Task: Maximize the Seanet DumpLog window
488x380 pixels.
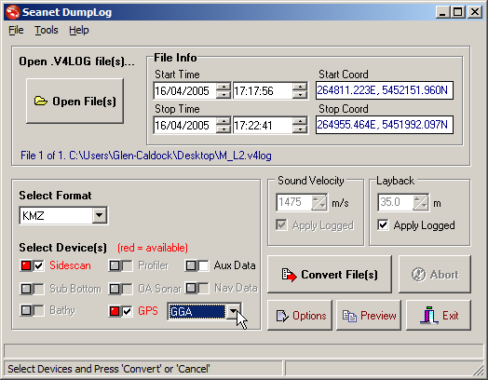Action: click(458, 12)
